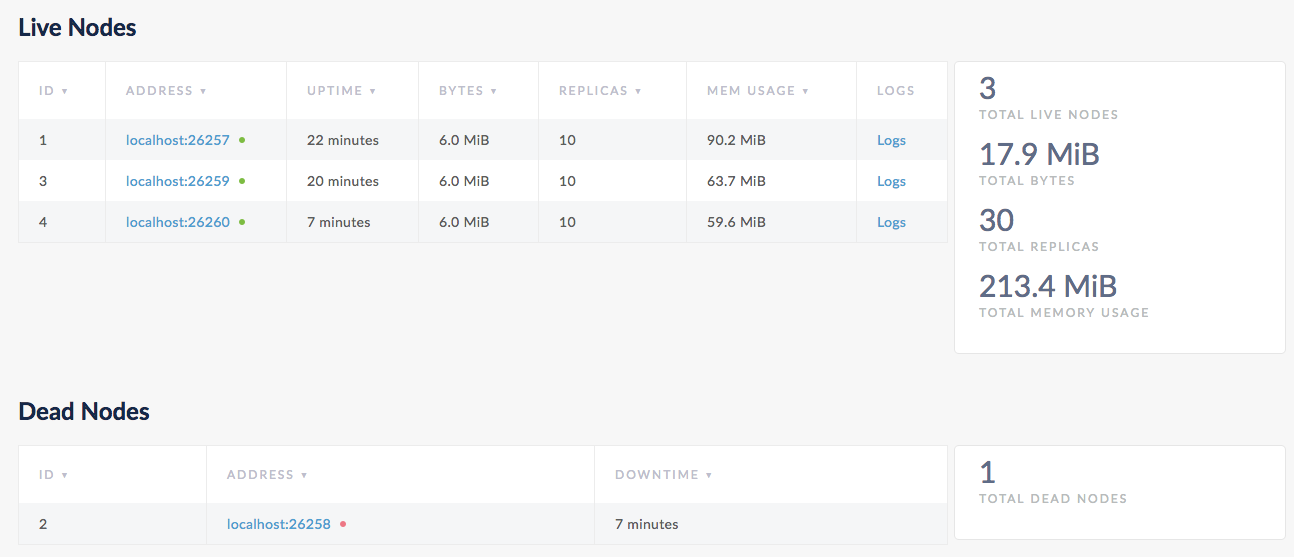
Task: Click red status dot beside localhost:26258
Action: click(343, 524)
